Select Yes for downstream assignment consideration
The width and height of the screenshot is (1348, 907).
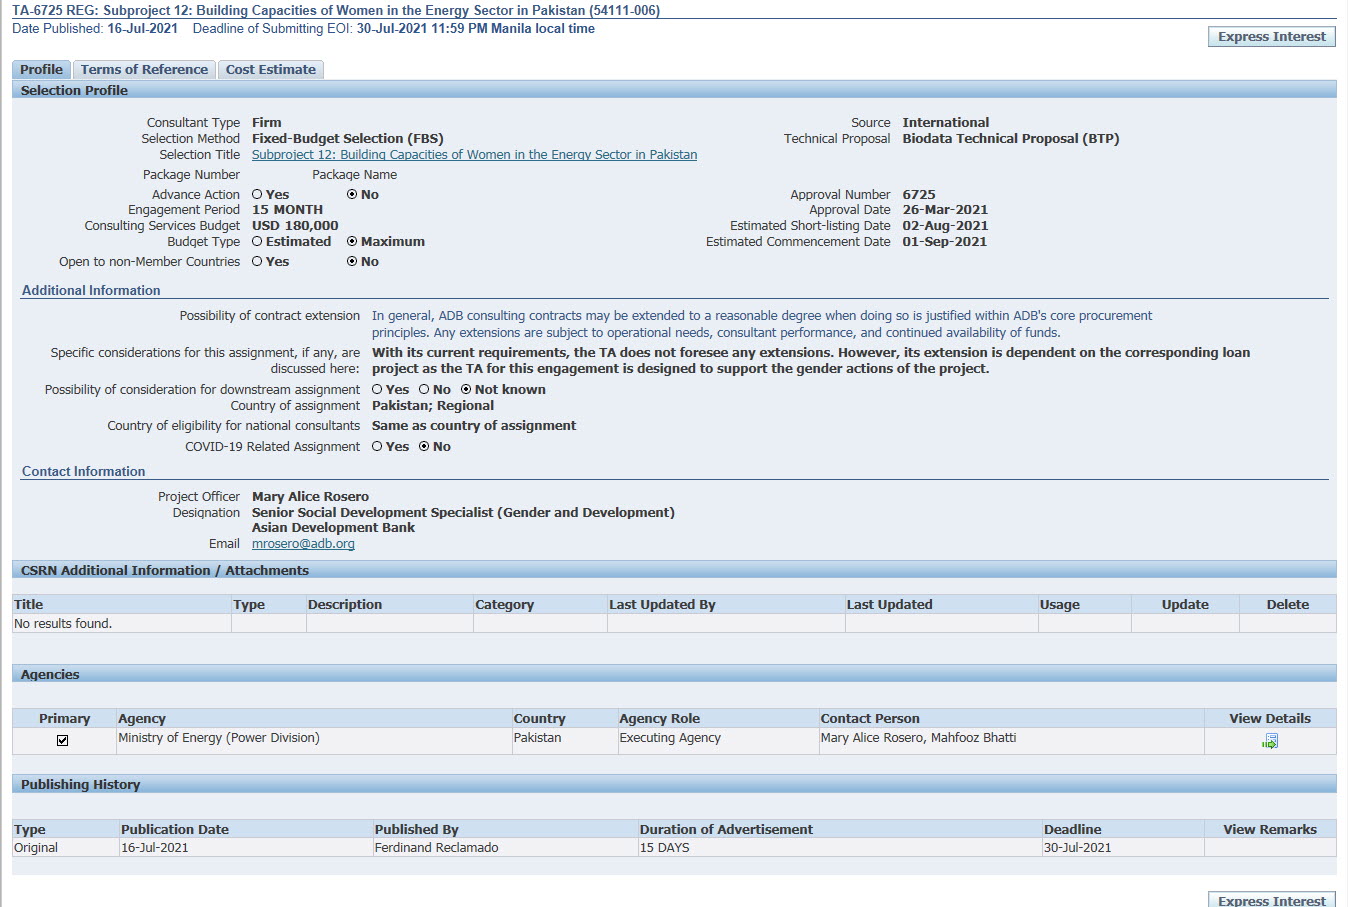tap(377, 390)
